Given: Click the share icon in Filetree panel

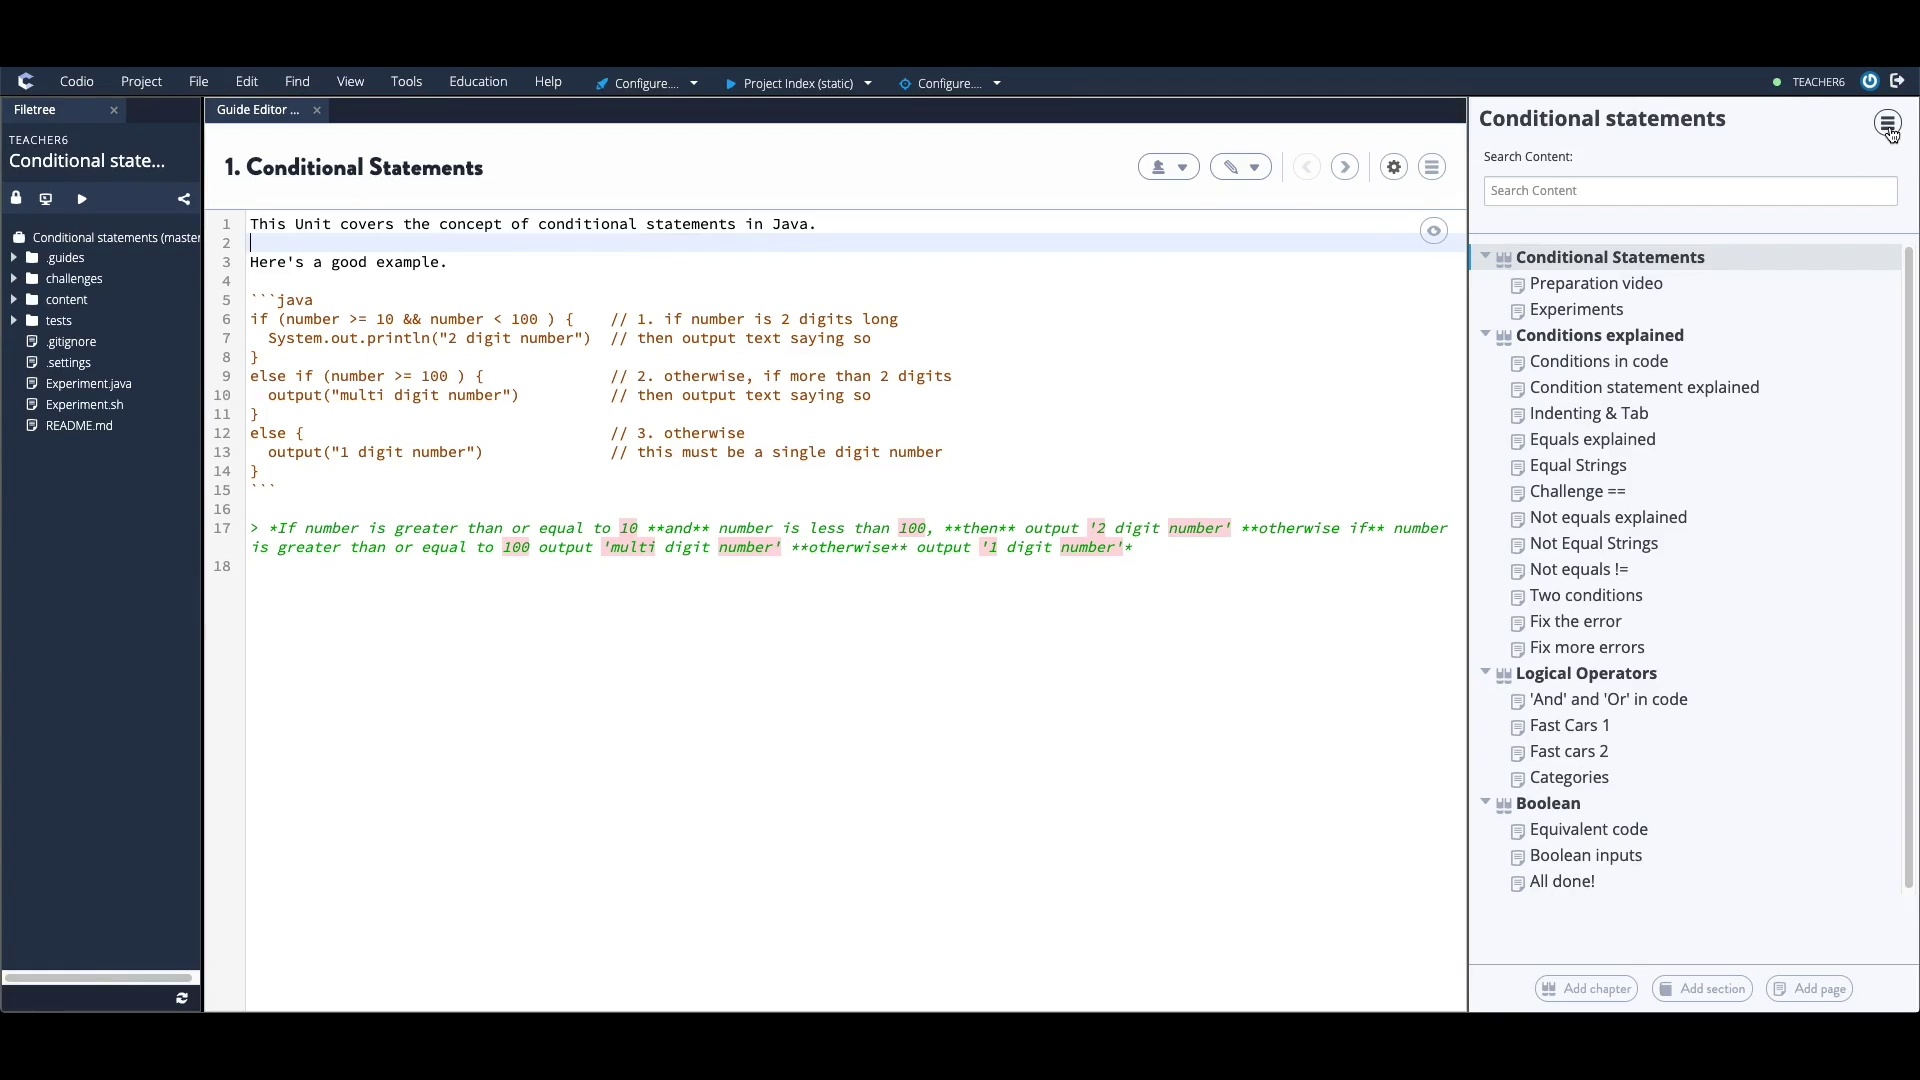Looking at the screenshot, I should (184, 199).
